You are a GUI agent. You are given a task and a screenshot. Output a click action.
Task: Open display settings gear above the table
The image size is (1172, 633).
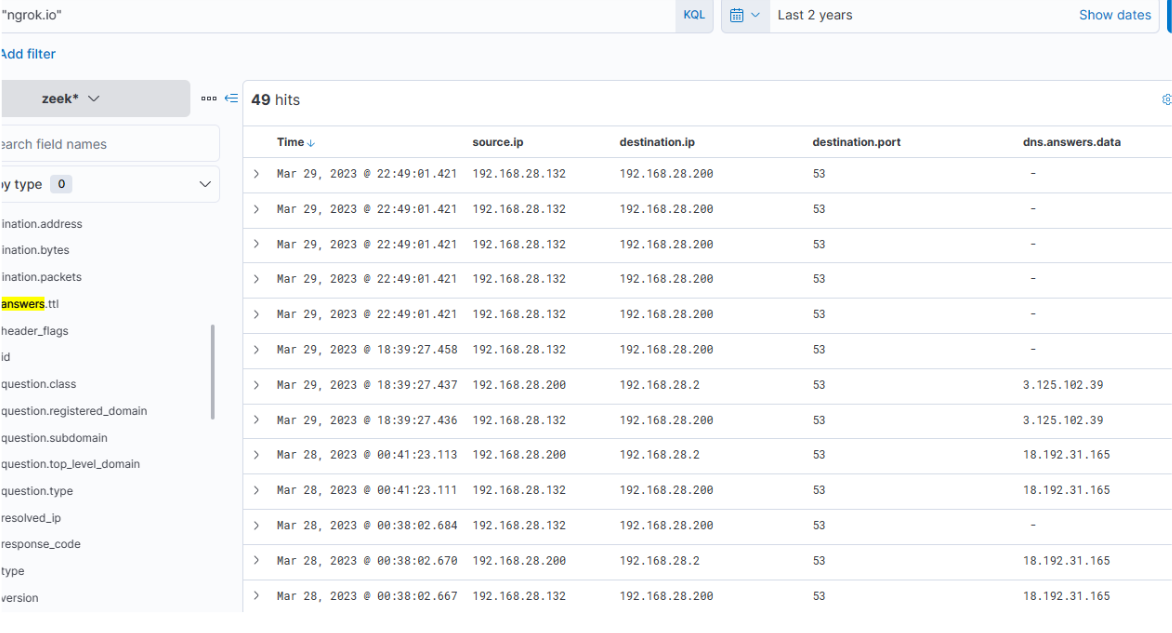pyautogui.click(x=1166, y=100)
